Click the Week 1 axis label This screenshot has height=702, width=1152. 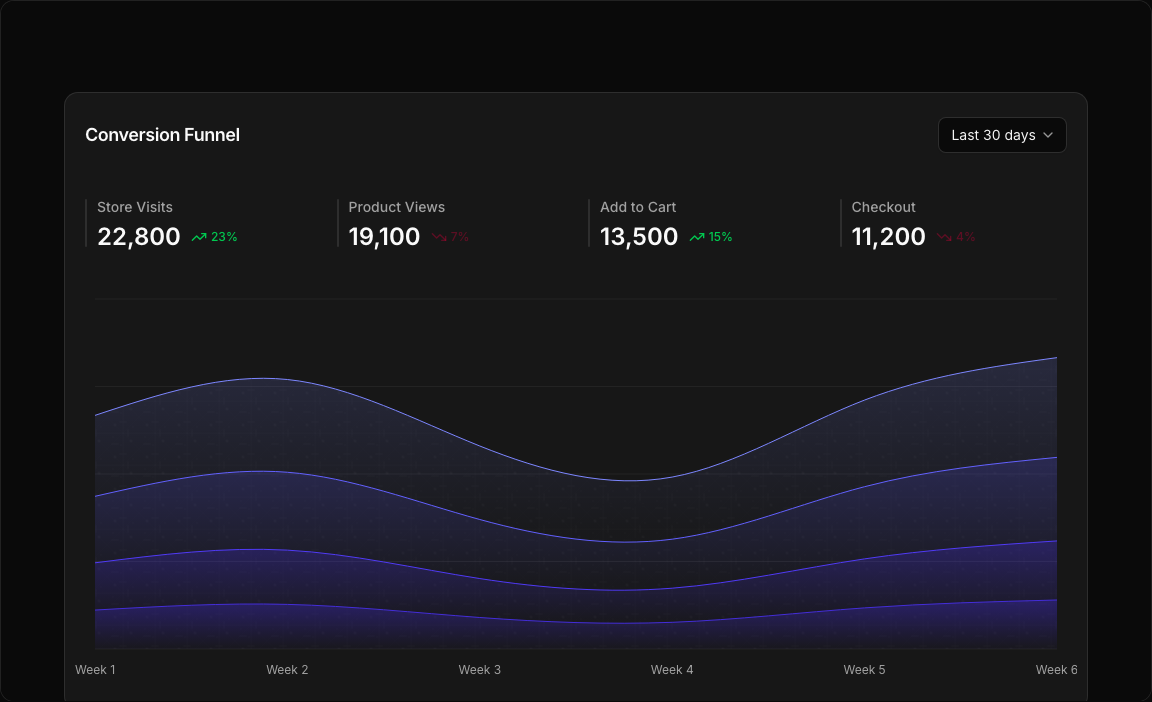95,669
